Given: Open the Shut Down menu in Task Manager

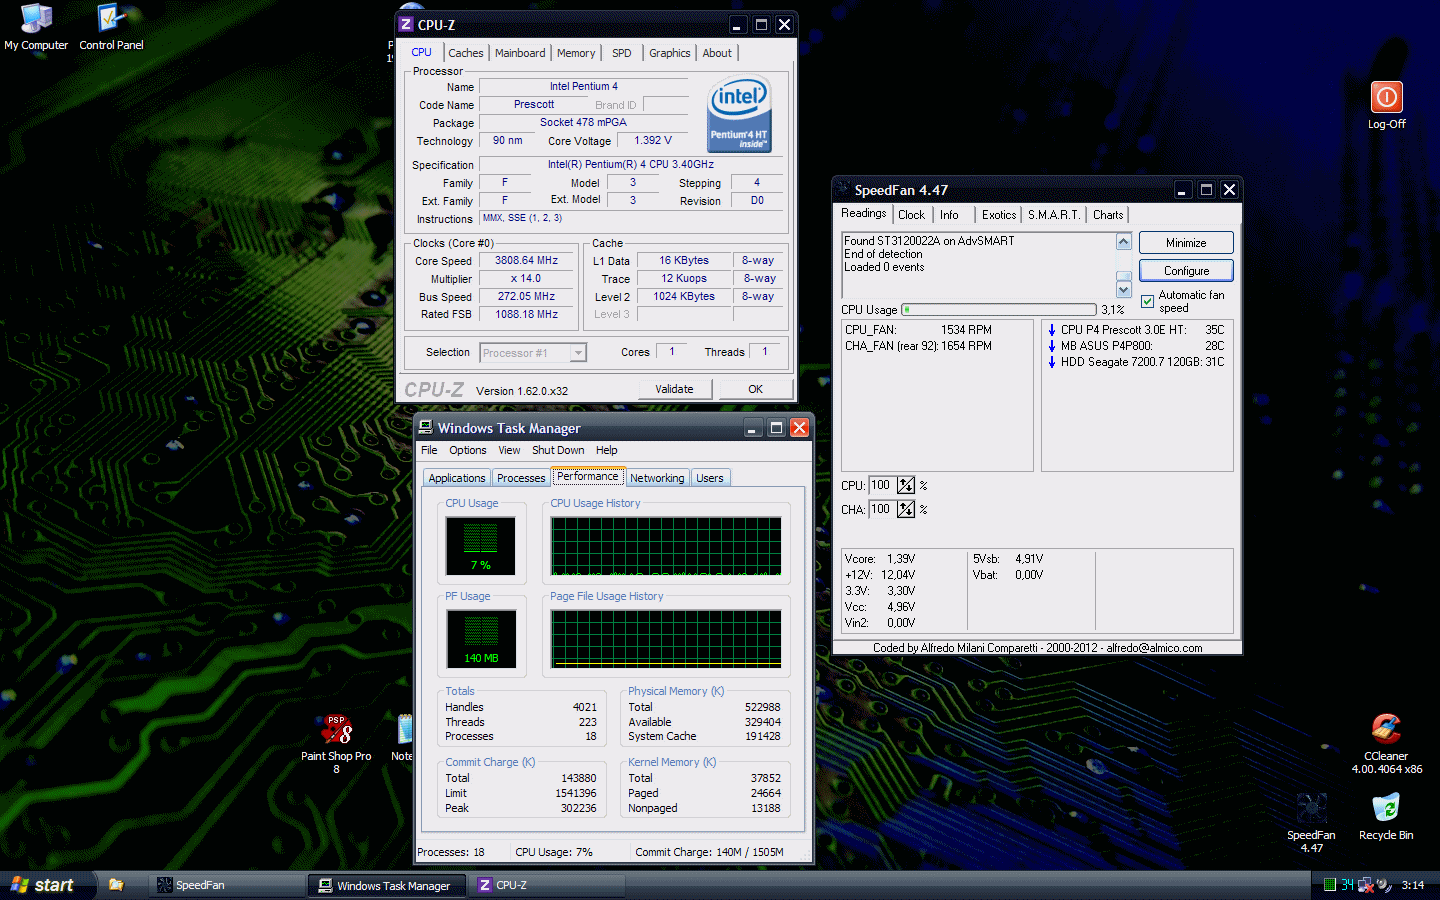Looking at the screenshot, I should 558,450.
